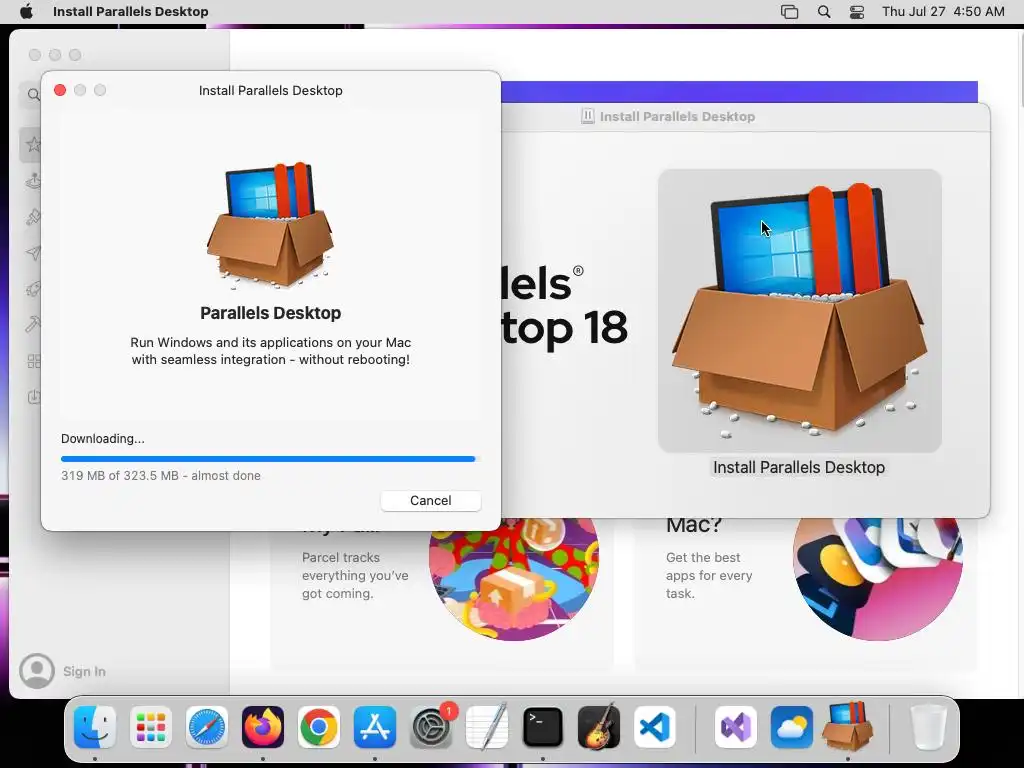Image resolution: width=1024 pixels, height=768 pixels.
Task: Click the '319 MB of 323.5 MB - almost done' status text
Action: 161,475
